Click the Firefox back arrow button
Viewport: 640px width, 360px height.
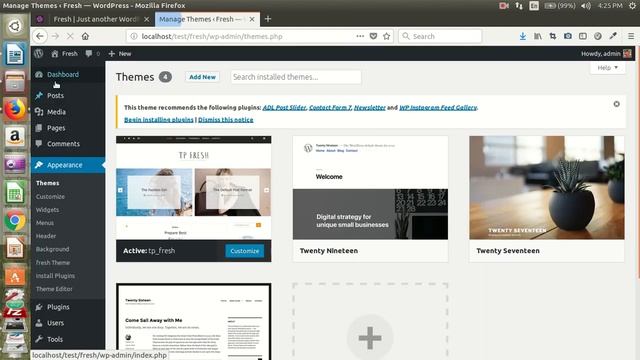(x=40, y=36)
